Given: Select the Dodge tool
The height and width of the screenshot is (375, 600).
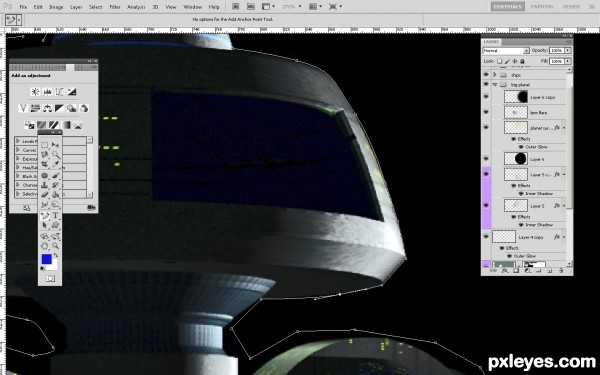Looking at the screenshot, I should coord(55,204).
